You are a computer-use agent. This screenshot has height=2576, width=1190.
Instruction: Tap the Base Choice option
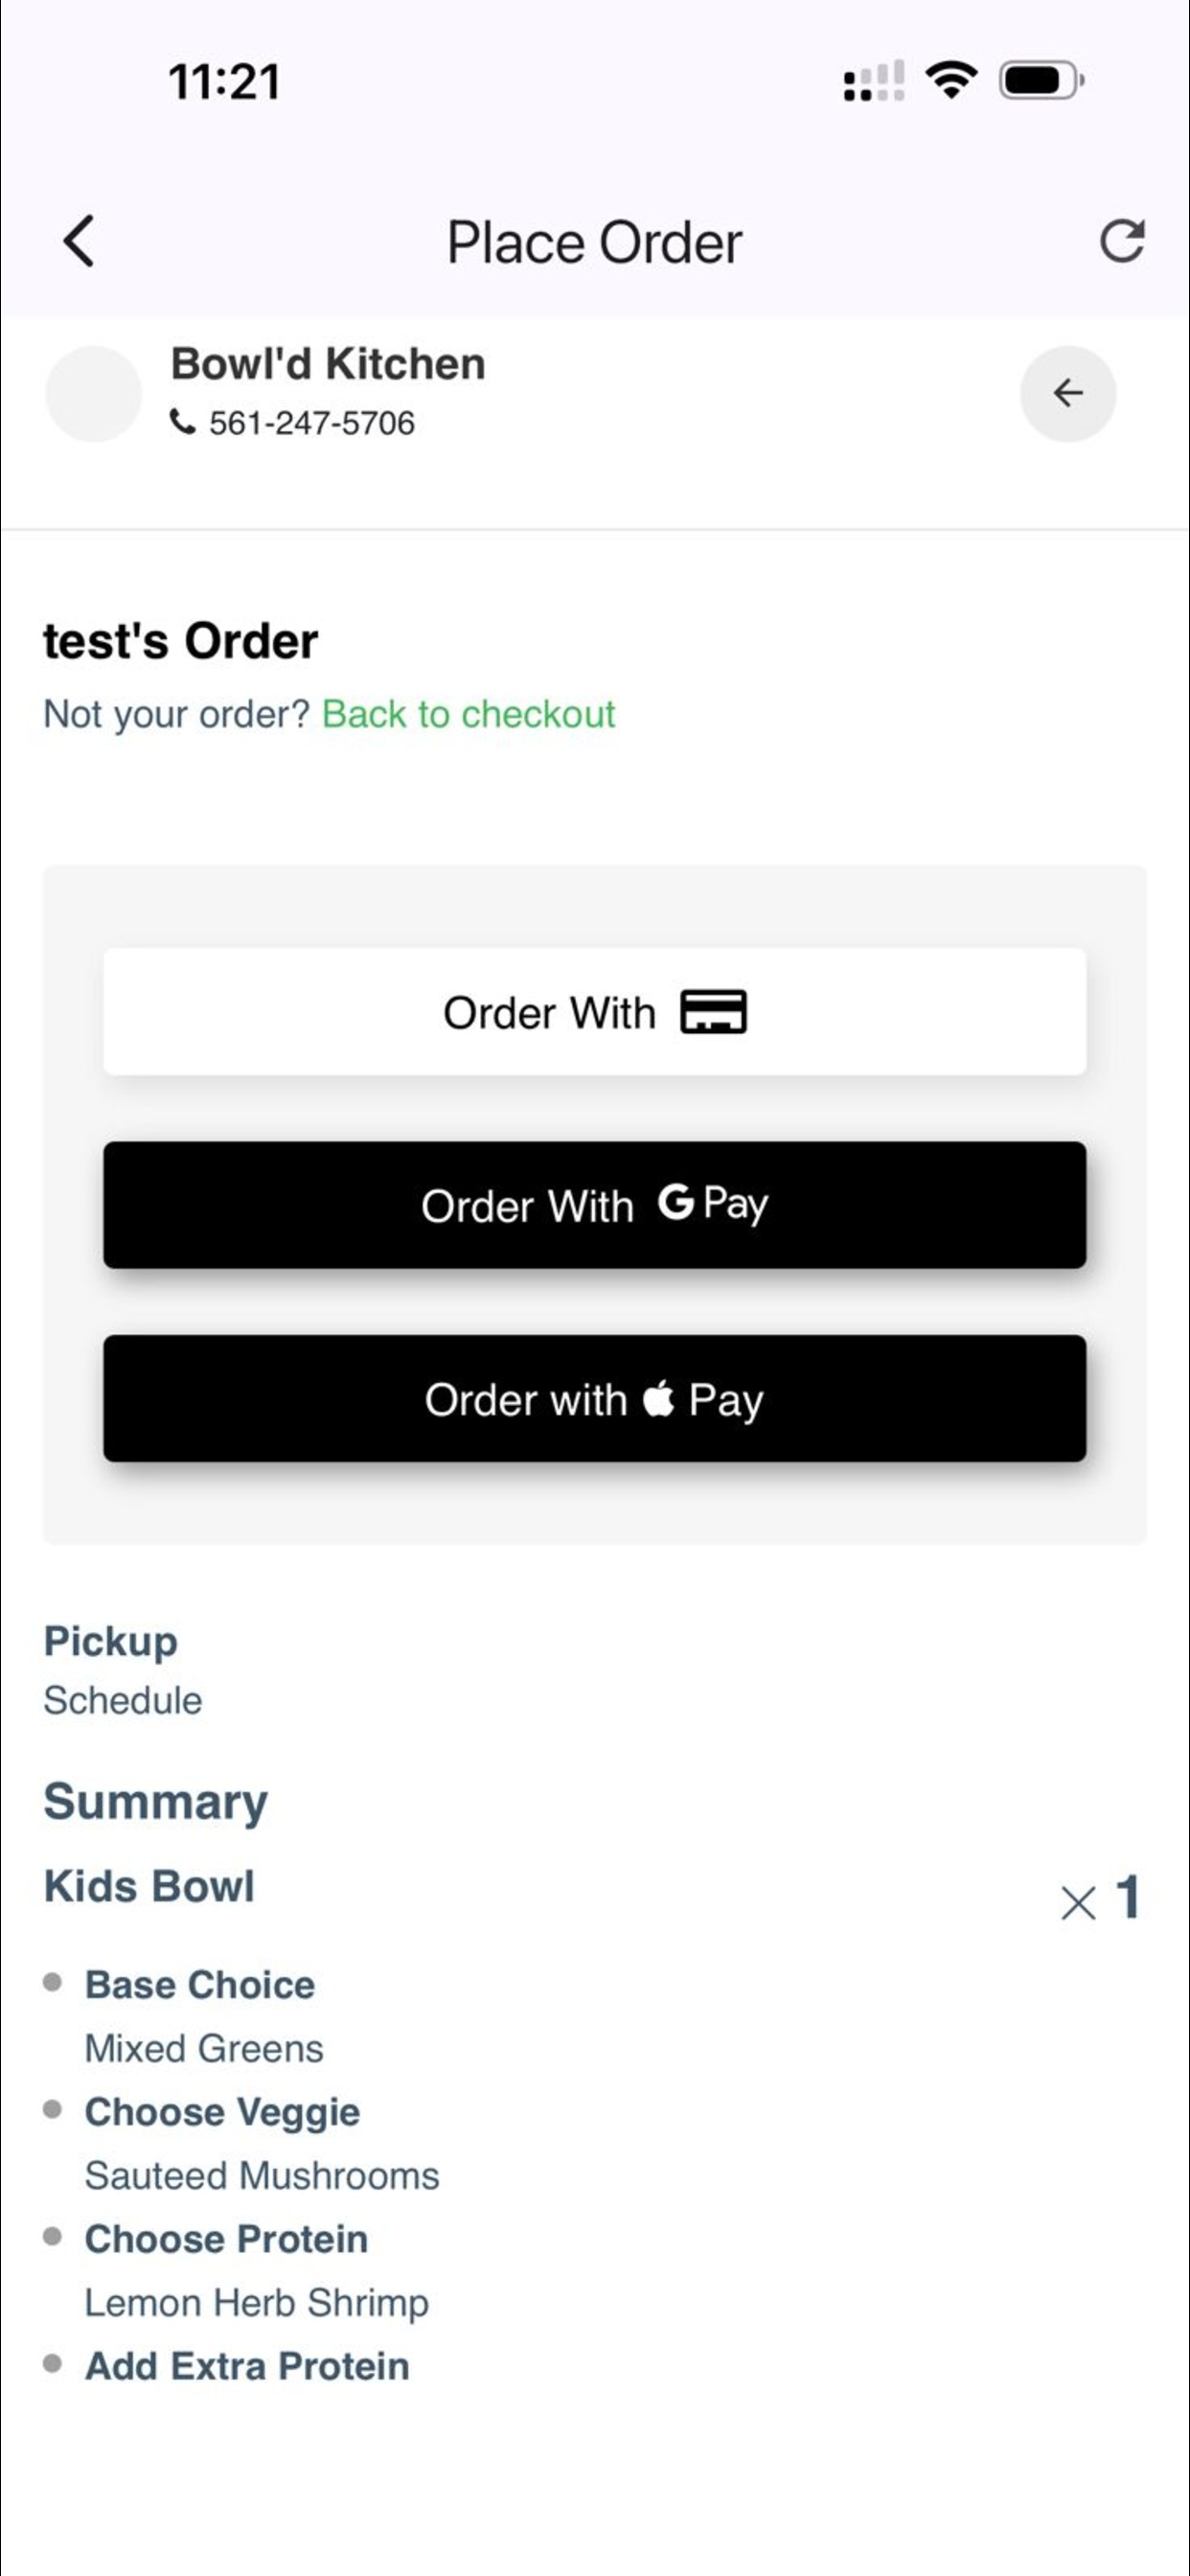click(x=200, y=1984)
